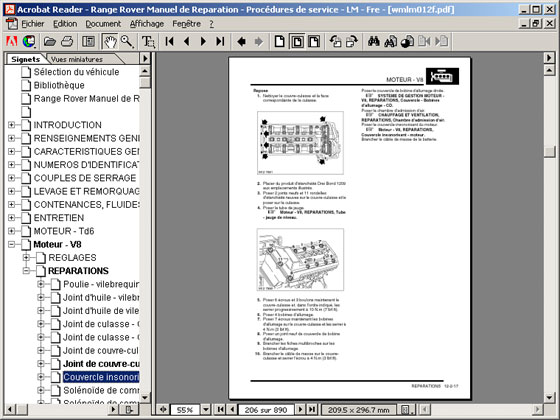Go to first page from toolbar
560x420 pixels.
click(x=170, y=42)
